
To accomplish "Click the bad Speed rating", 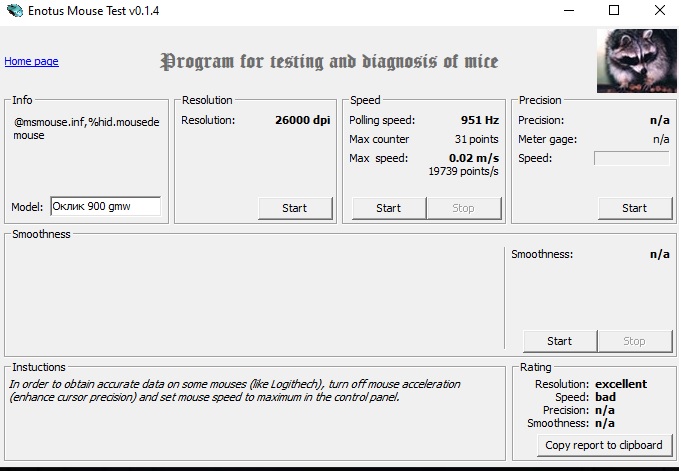I will (x=605, y=397).
